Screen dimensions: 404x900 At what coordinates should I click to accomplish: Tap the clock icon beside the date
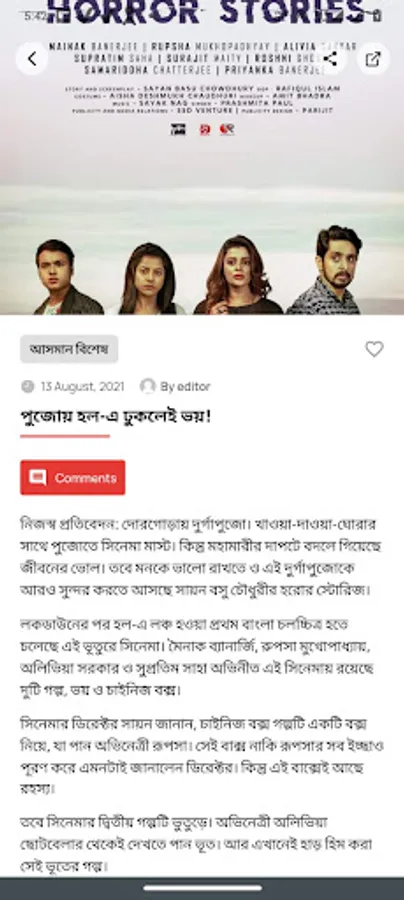(28, 386)
